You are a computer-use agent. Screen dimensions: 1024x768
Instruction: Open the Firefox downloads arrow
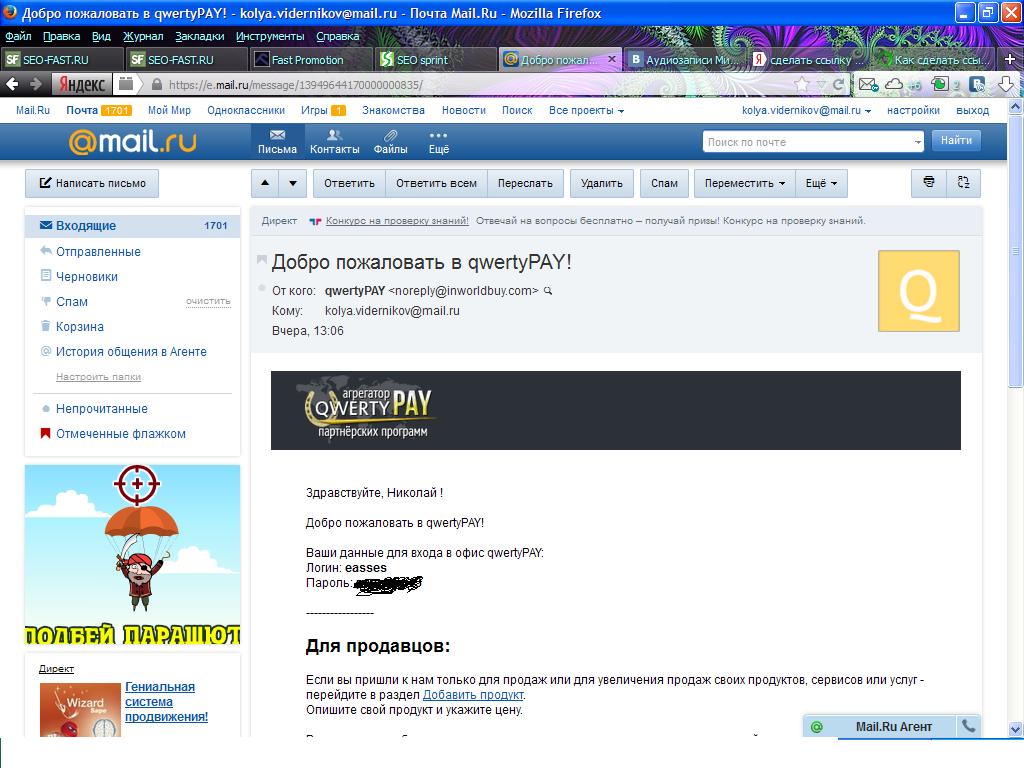tap(1006, 84)
